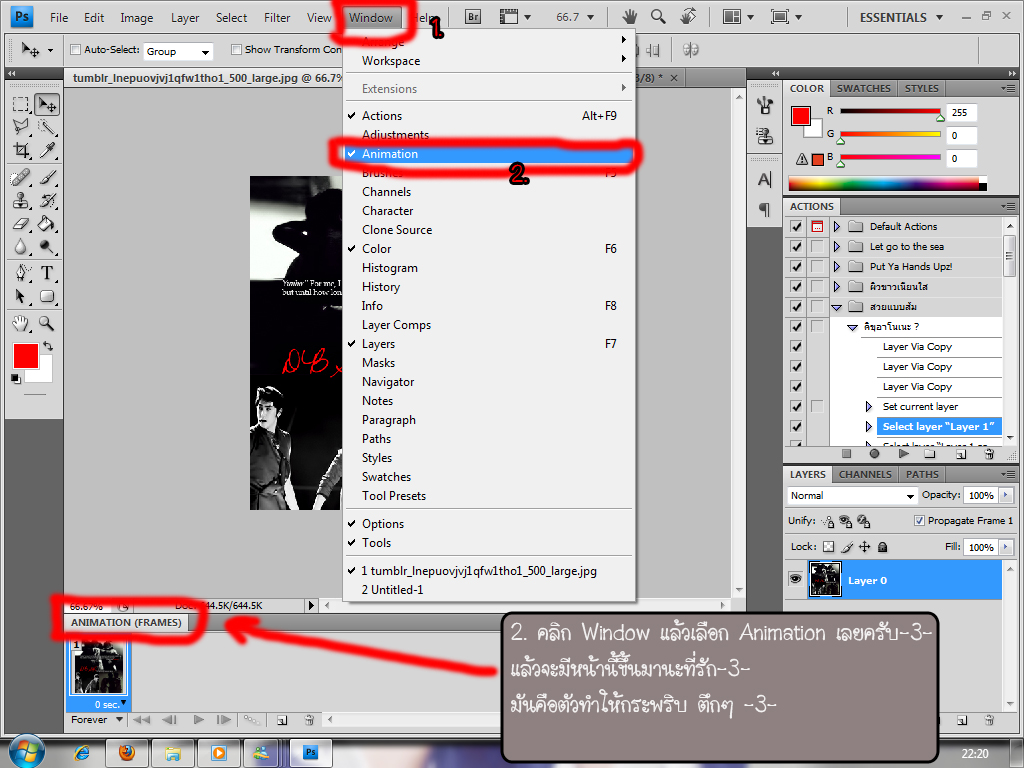
Task: Pick the Paint Bucket tool
Action: click(46, 224)
